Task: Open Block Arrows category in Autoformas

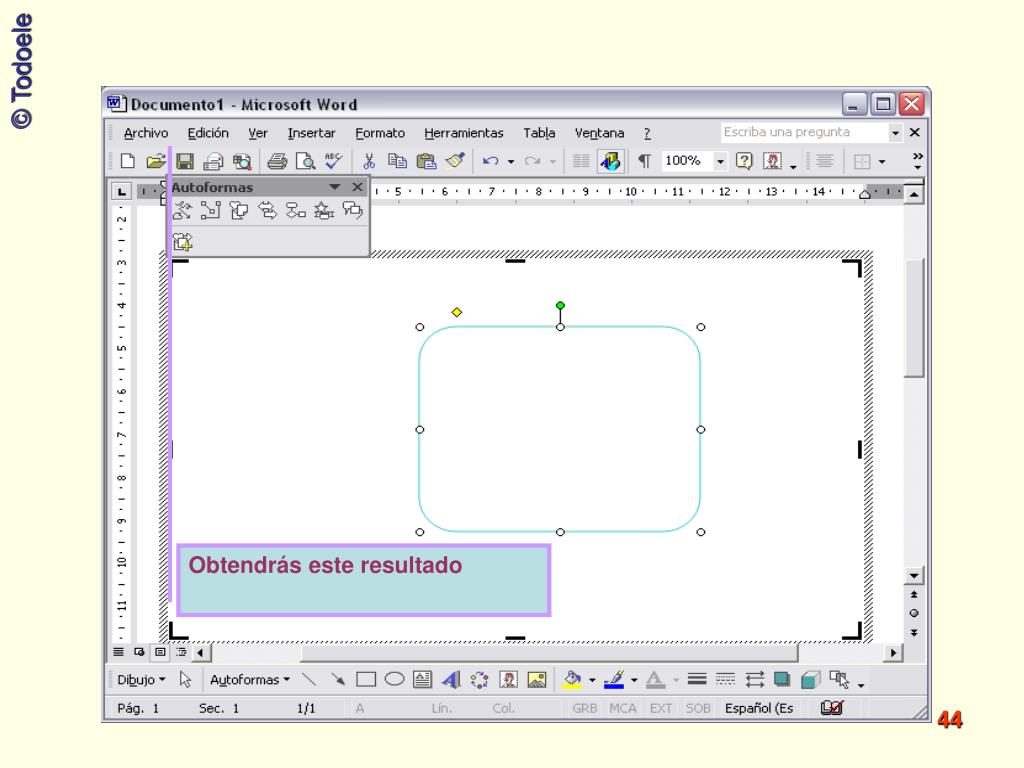Action: click(x=267, y=210)
